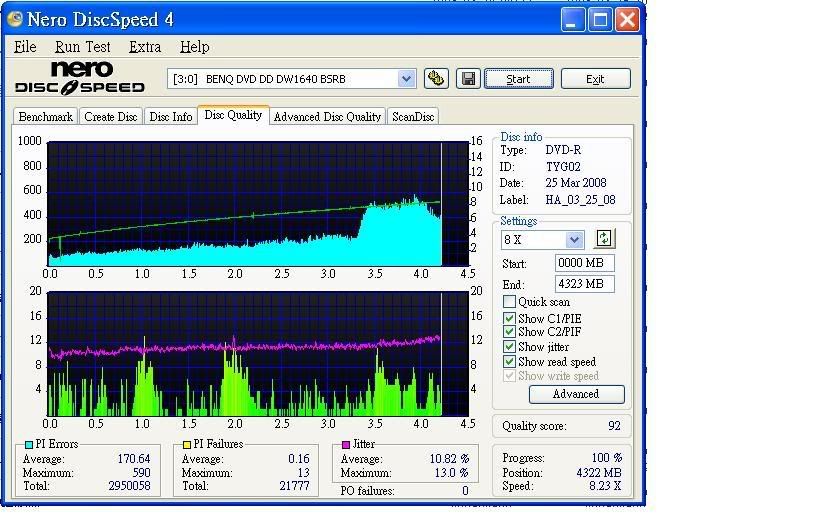Switch to the Disc Info tab
Screen dimensions: 840x525
point(171,116)
